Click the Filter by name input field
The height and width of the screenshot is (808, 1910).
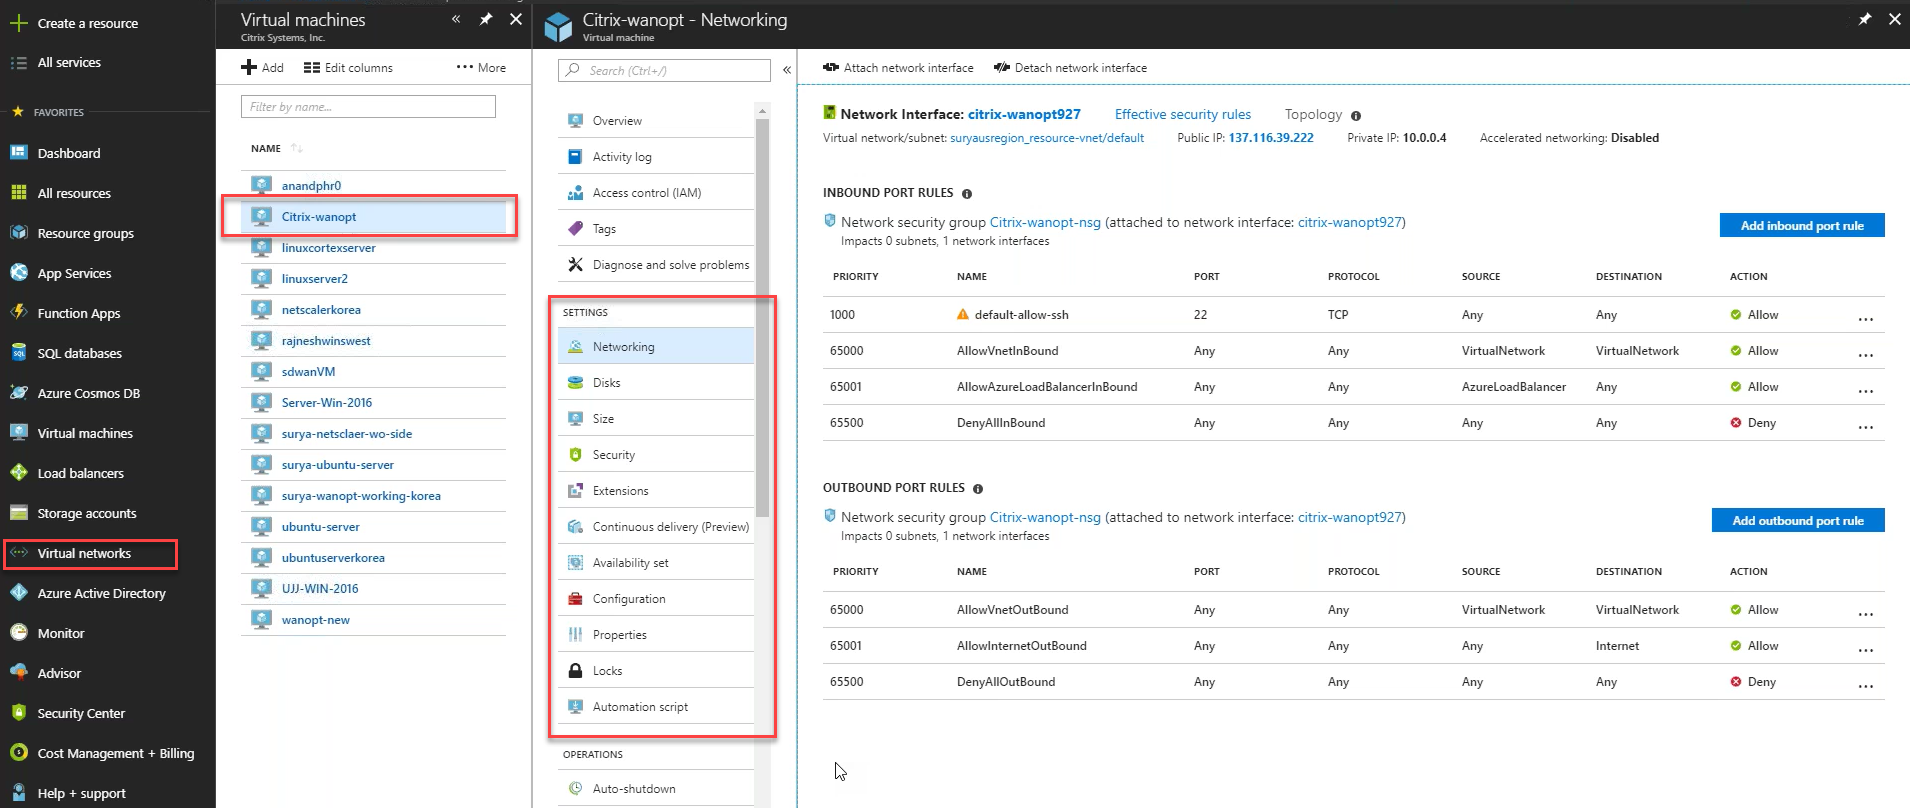tap(368, 107)
